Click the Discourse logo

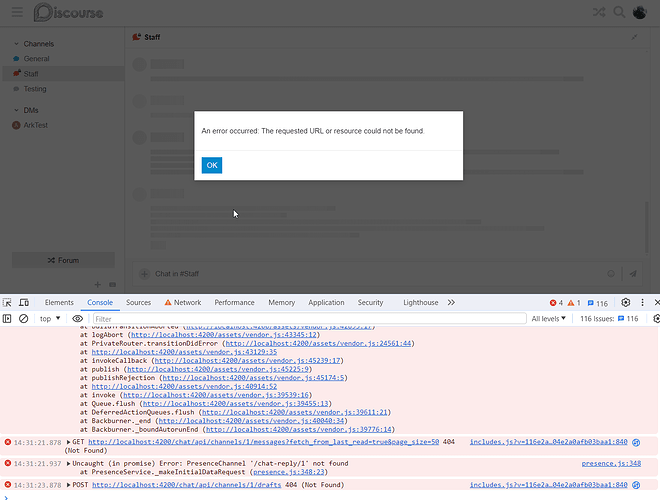pyautogui.click(x=68, y=12)
